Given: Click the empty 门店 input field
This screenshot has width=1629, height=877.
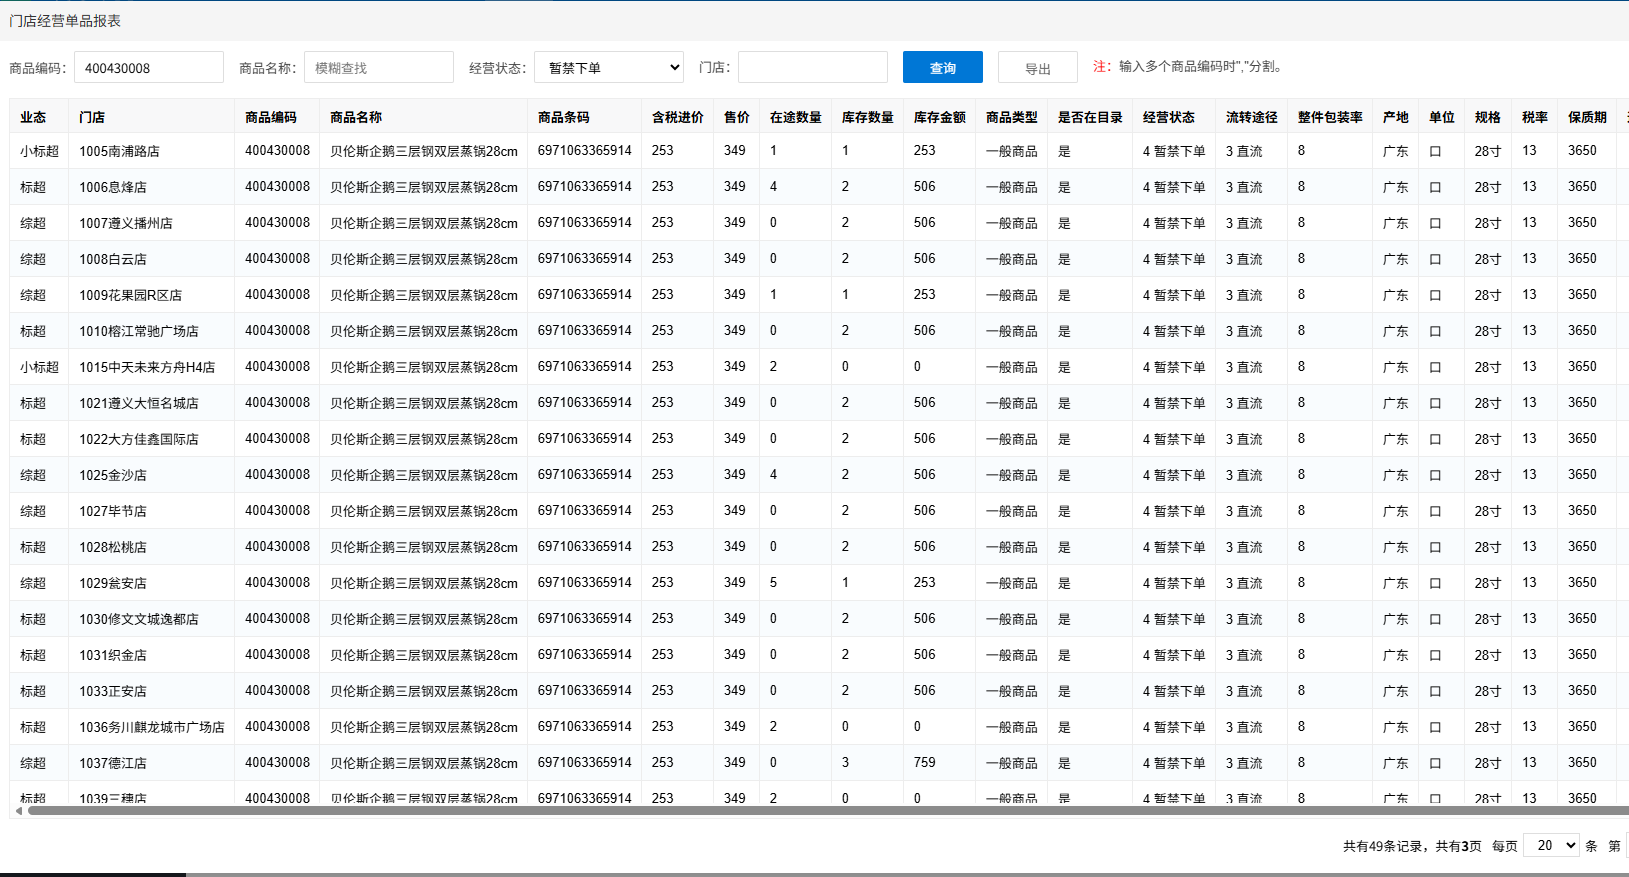Looking at the screenshot, I should click(812, 68).
